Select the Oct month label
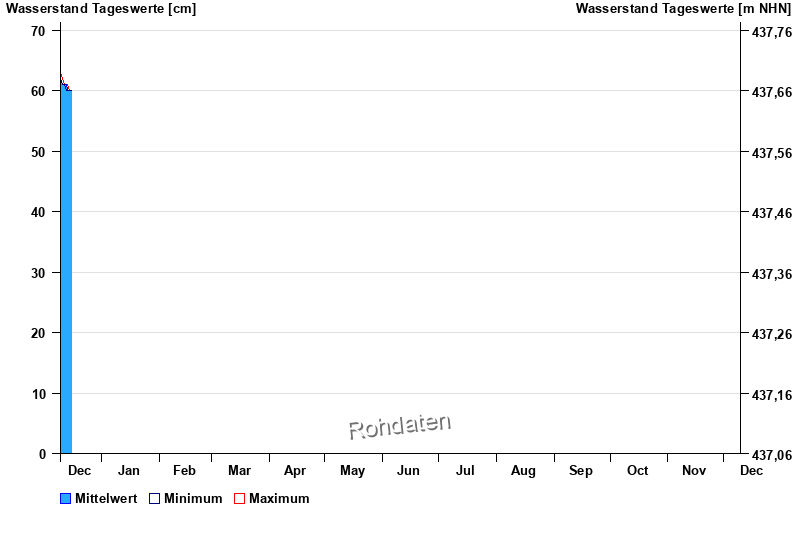The height and width of the screenshot is (550, 800). pyautogui.click(x=637, y=470)
